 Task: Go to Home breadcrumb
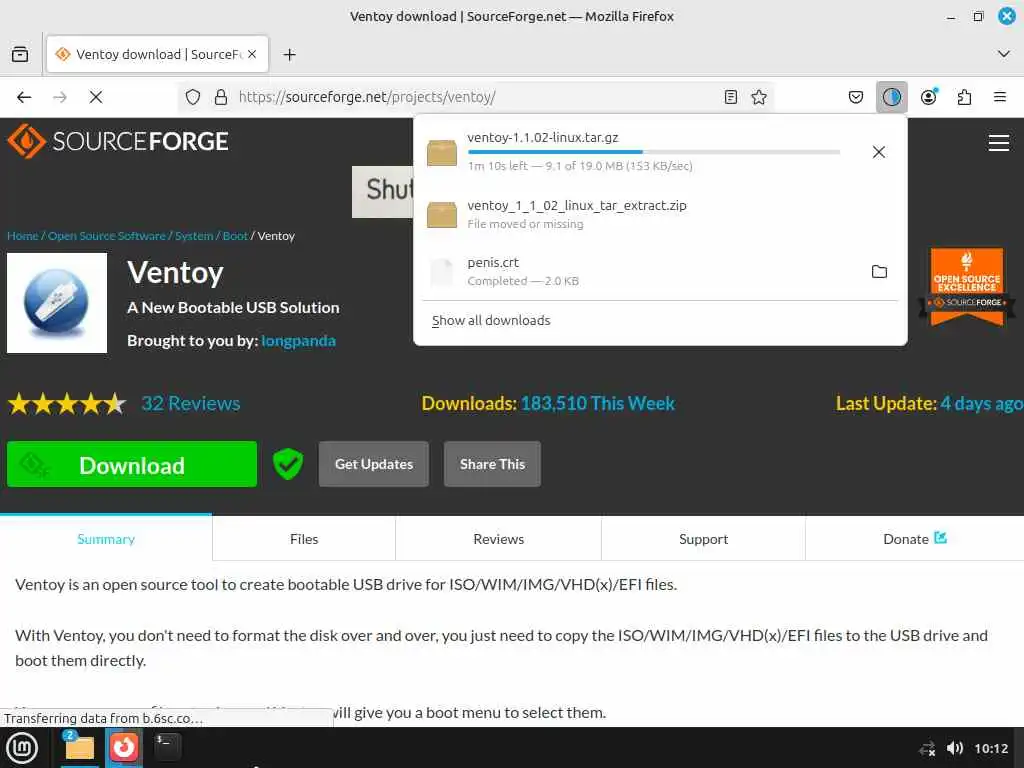point(23,236)
